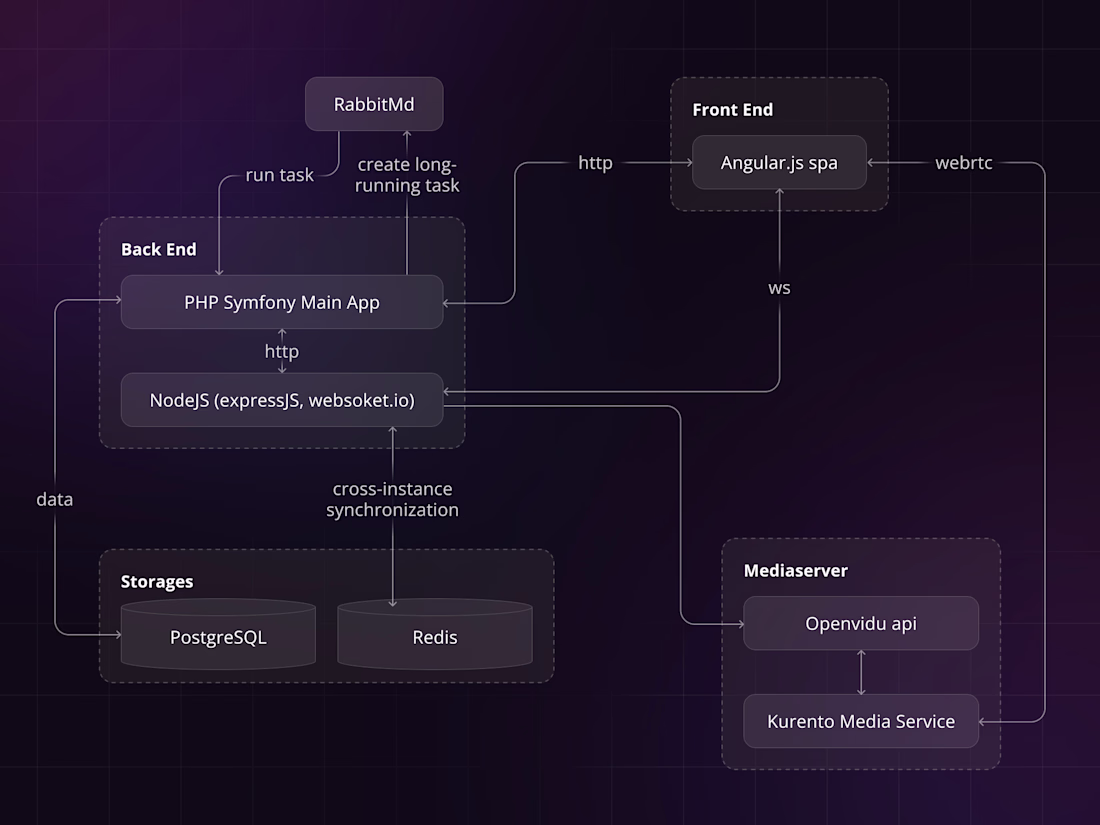Select the PostgreSQL storage cylinder
This screenshot has width=1100, height=825.
click(x=218, y=633)
